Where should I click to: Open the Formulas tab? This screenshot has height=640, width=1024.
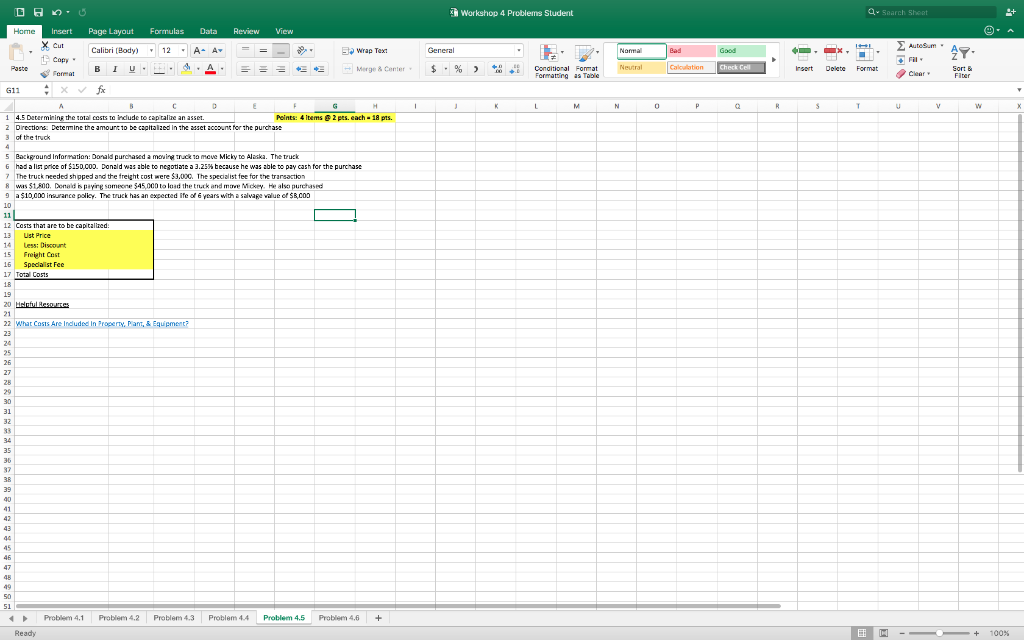click(167, 31)
